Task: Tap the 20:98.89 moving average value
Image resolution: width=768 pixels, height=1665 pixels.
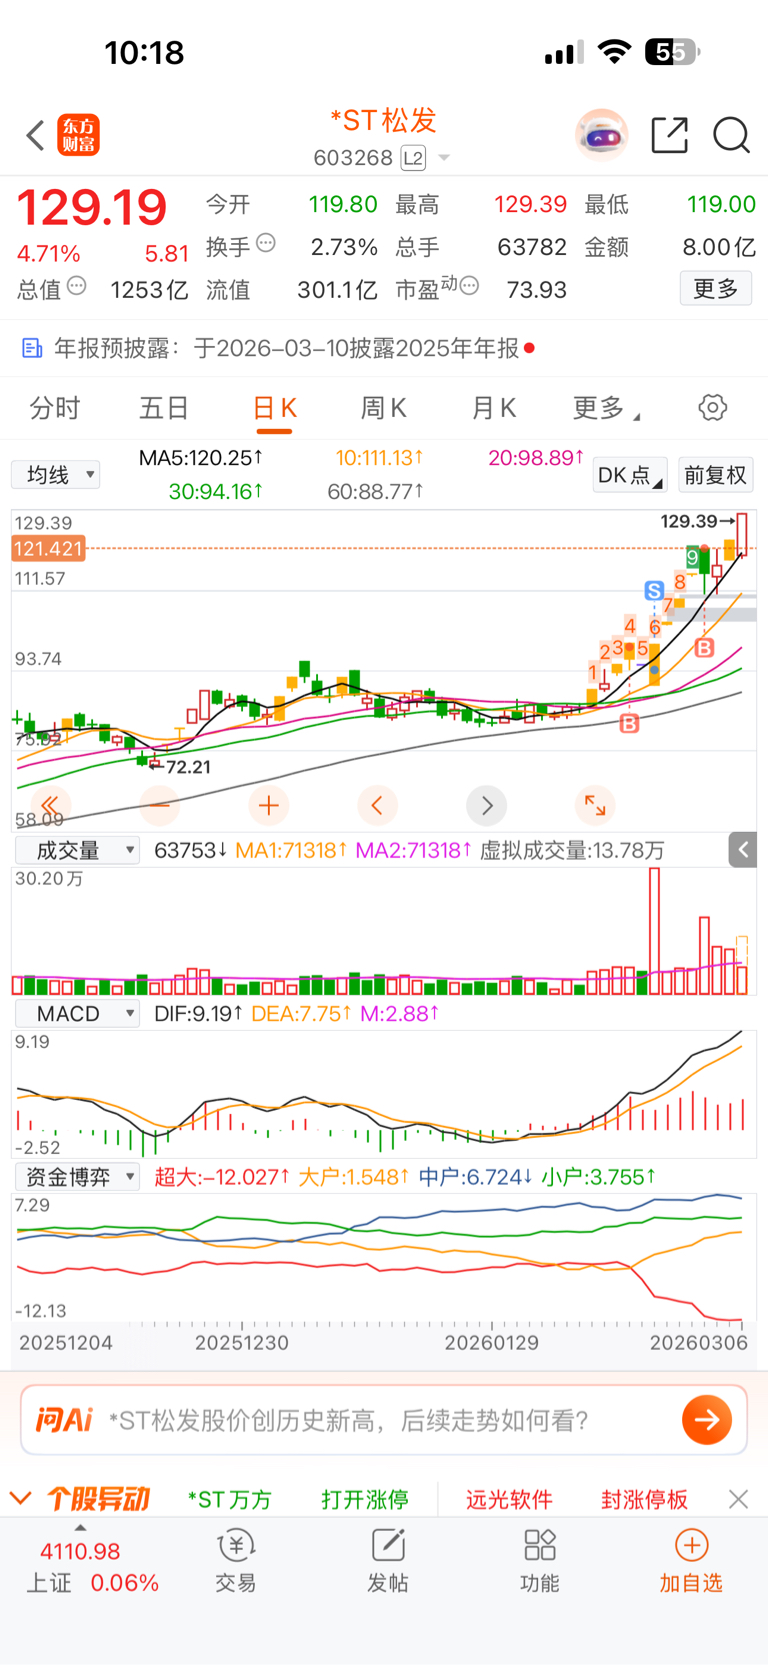Action: pyautogui.click(x=536, y=458)
